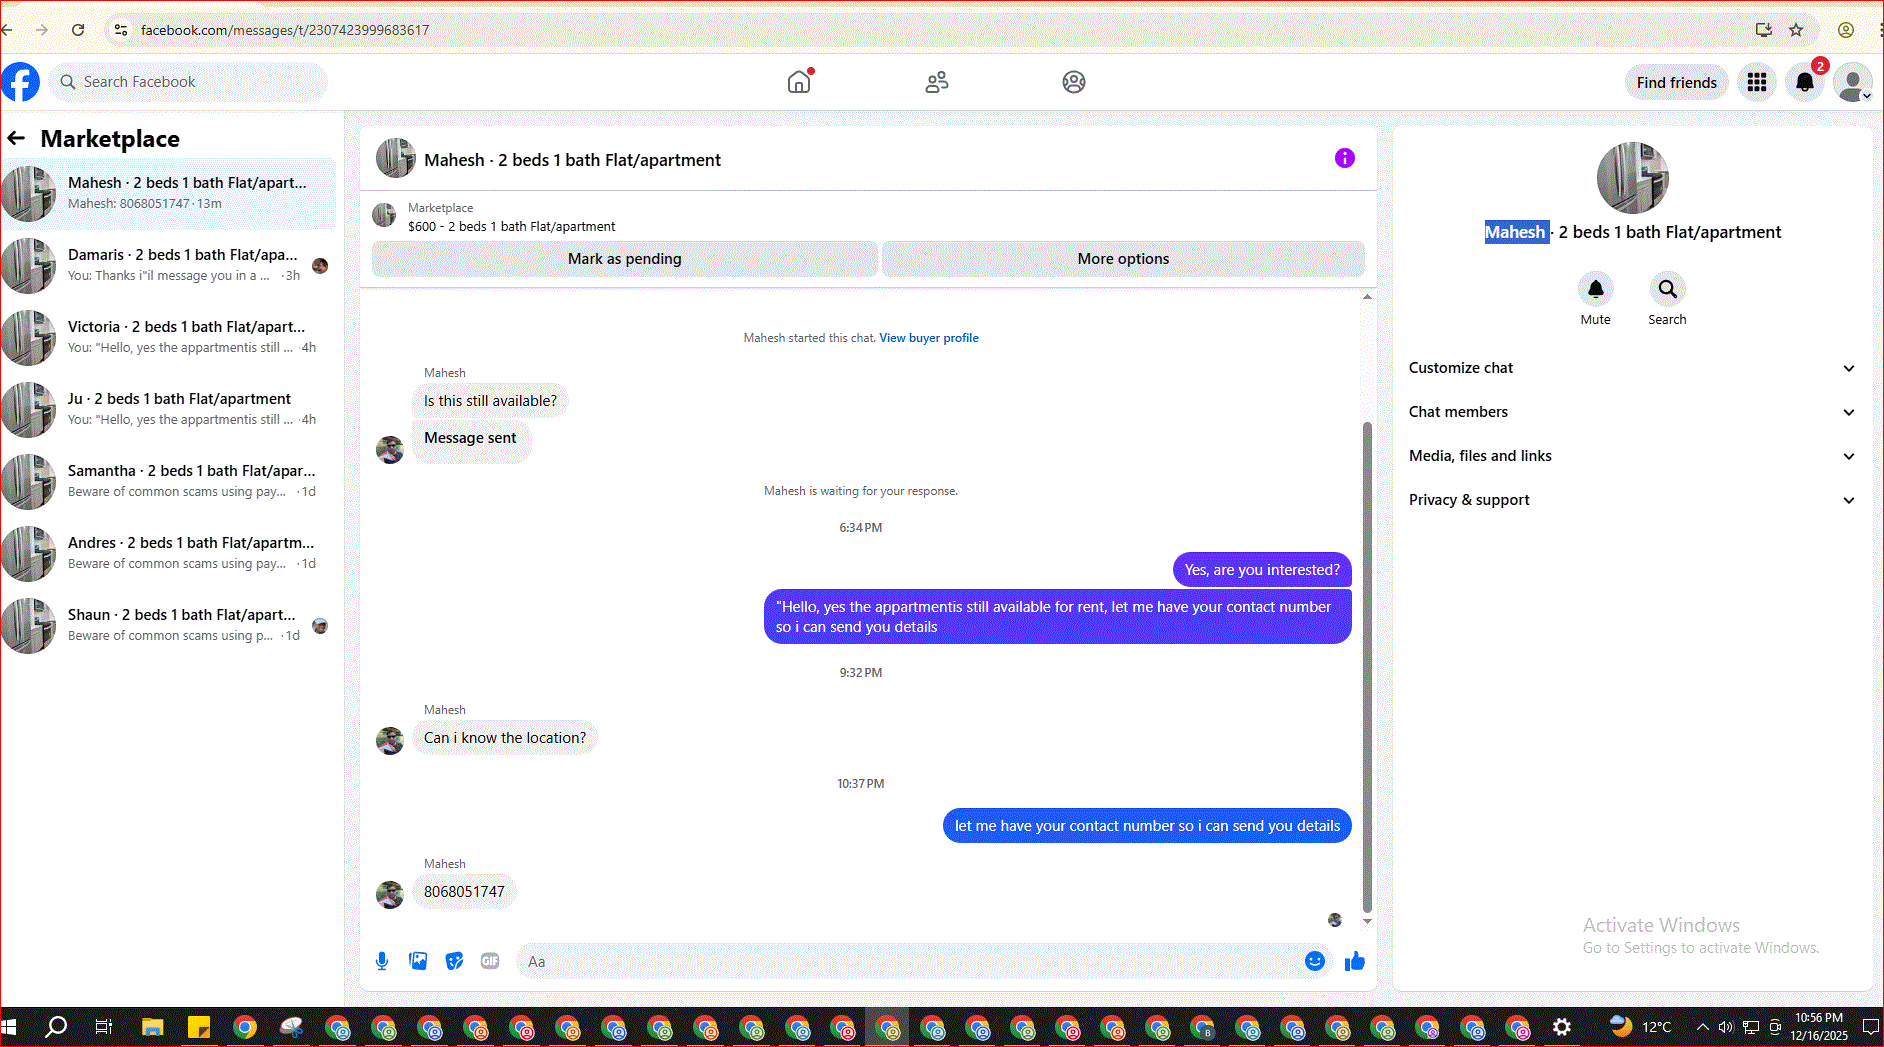Open the weather widget showing 12°C
The width and height of the screenshot is (1884, 1047).
click(1638, 1027)
